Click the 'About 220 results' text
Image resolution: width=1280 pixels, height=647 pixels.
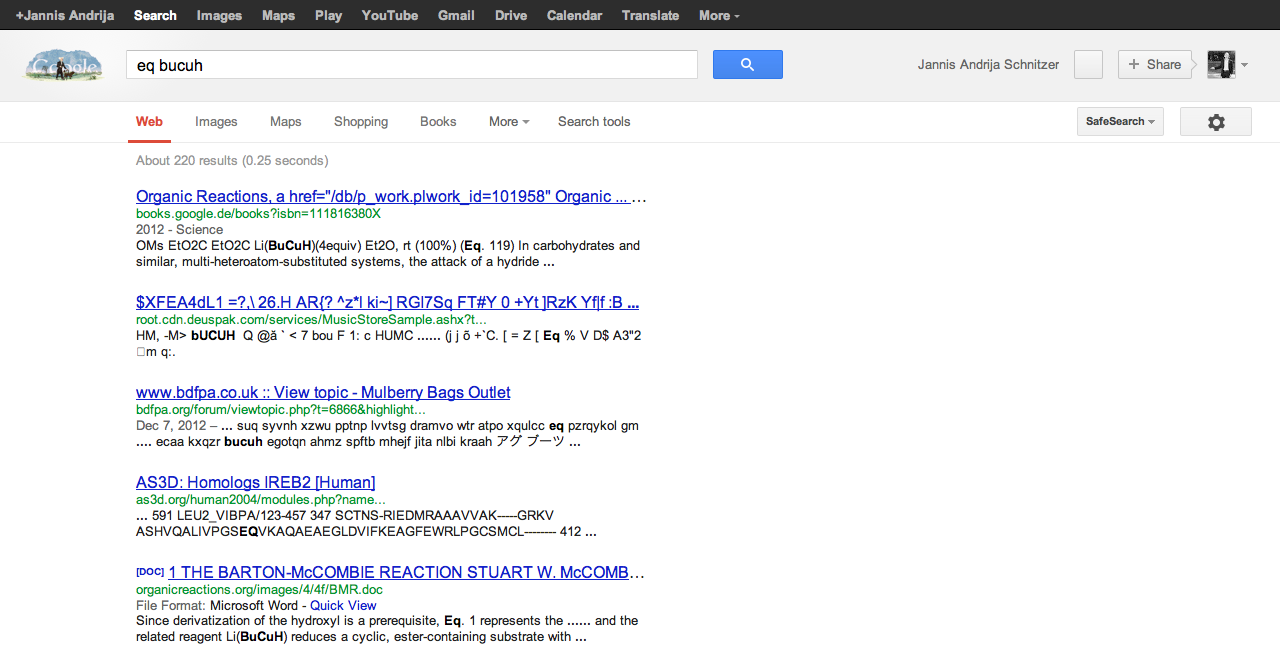pos(232,160)
